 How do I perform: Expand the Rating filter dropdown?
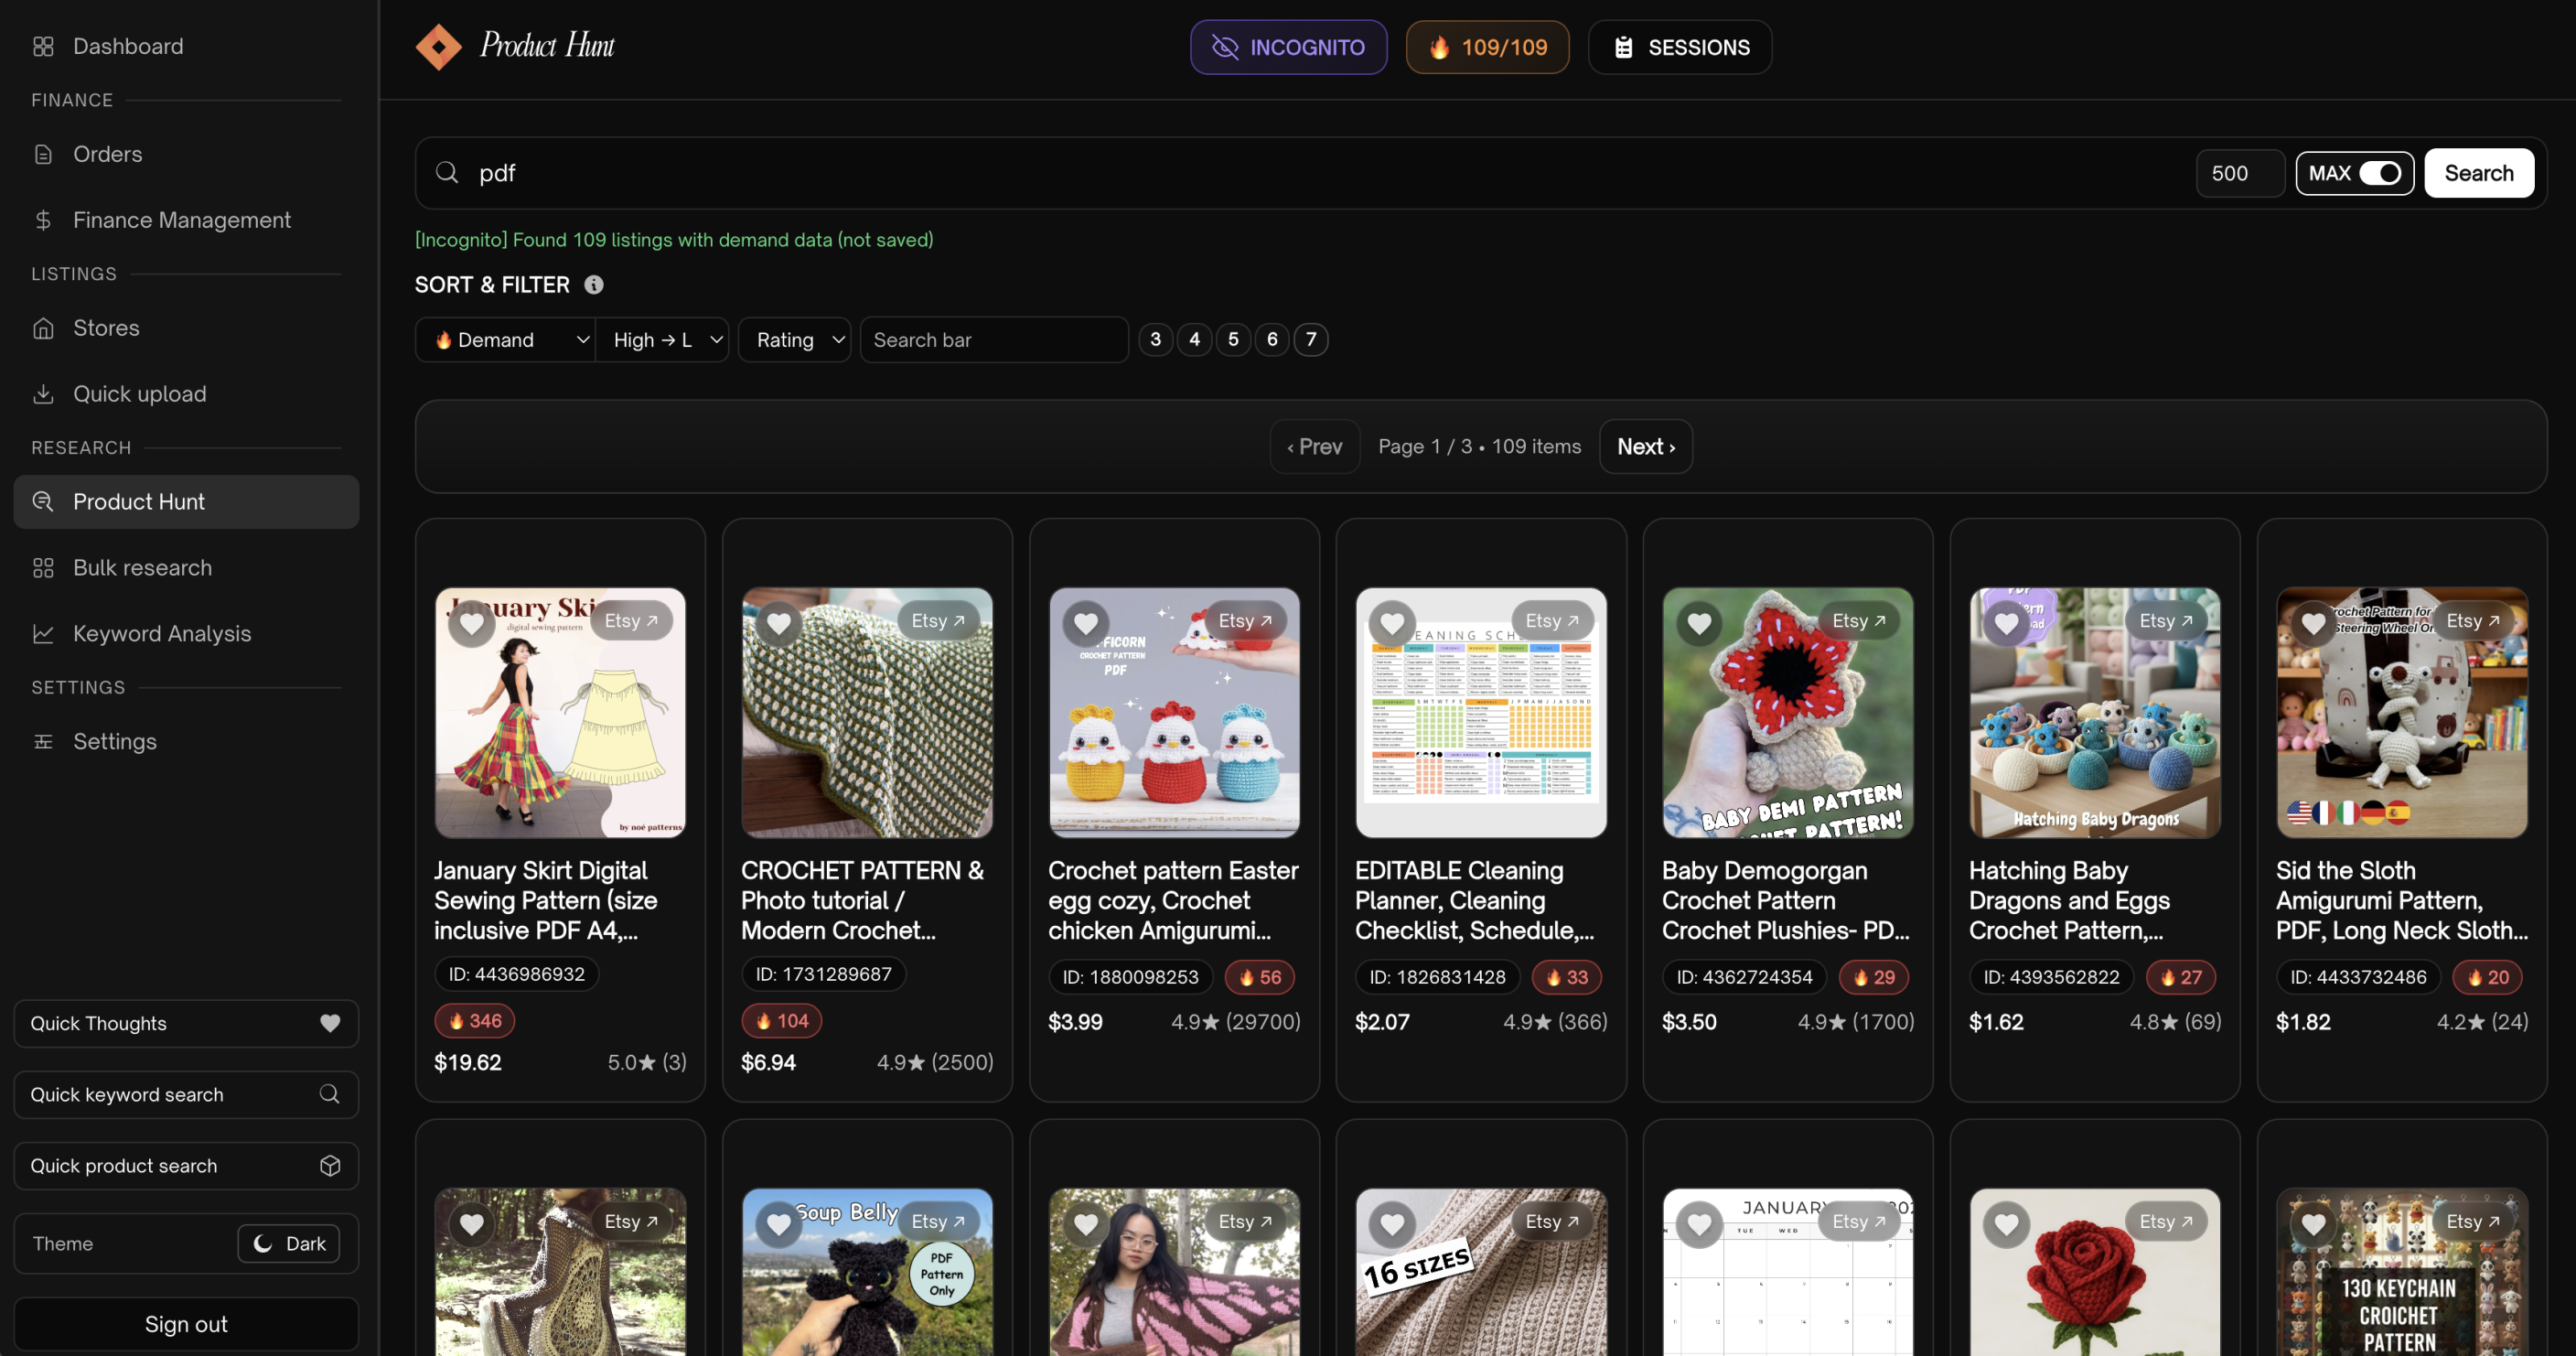click(794, 339)
